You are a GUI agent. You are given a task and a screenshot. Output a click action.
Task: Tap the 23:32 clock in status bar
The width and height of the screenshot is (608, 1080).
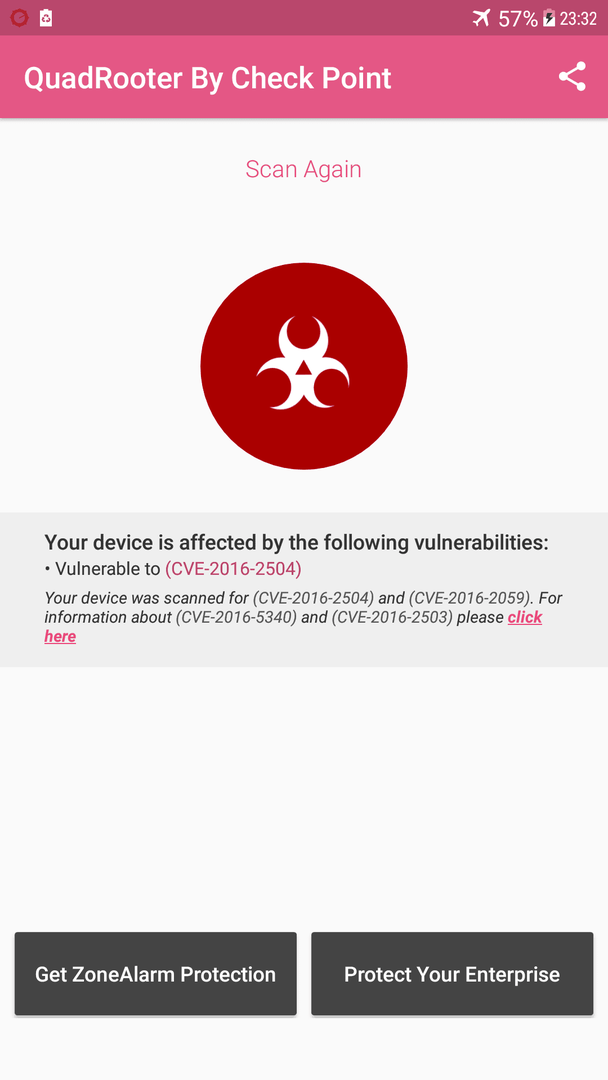pyautogui.click(x=578, y=19)
